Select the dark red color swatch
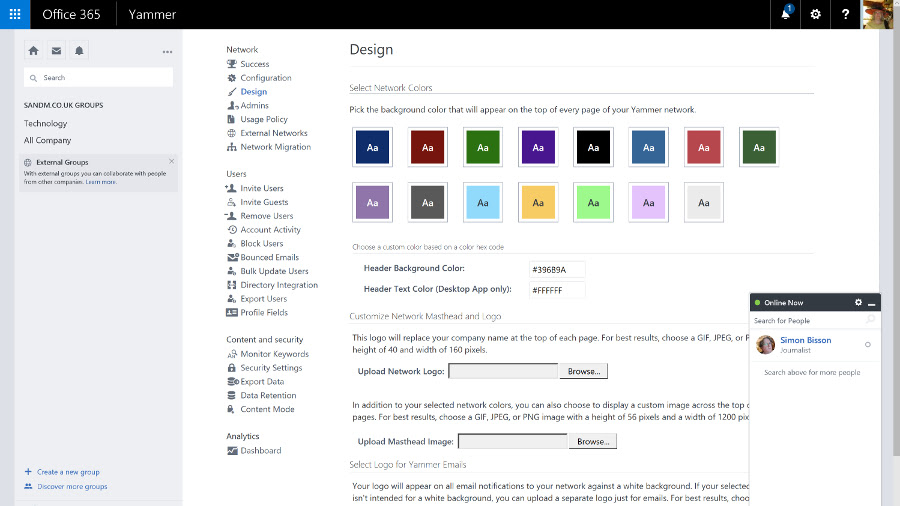 click(x=428, y=147)
